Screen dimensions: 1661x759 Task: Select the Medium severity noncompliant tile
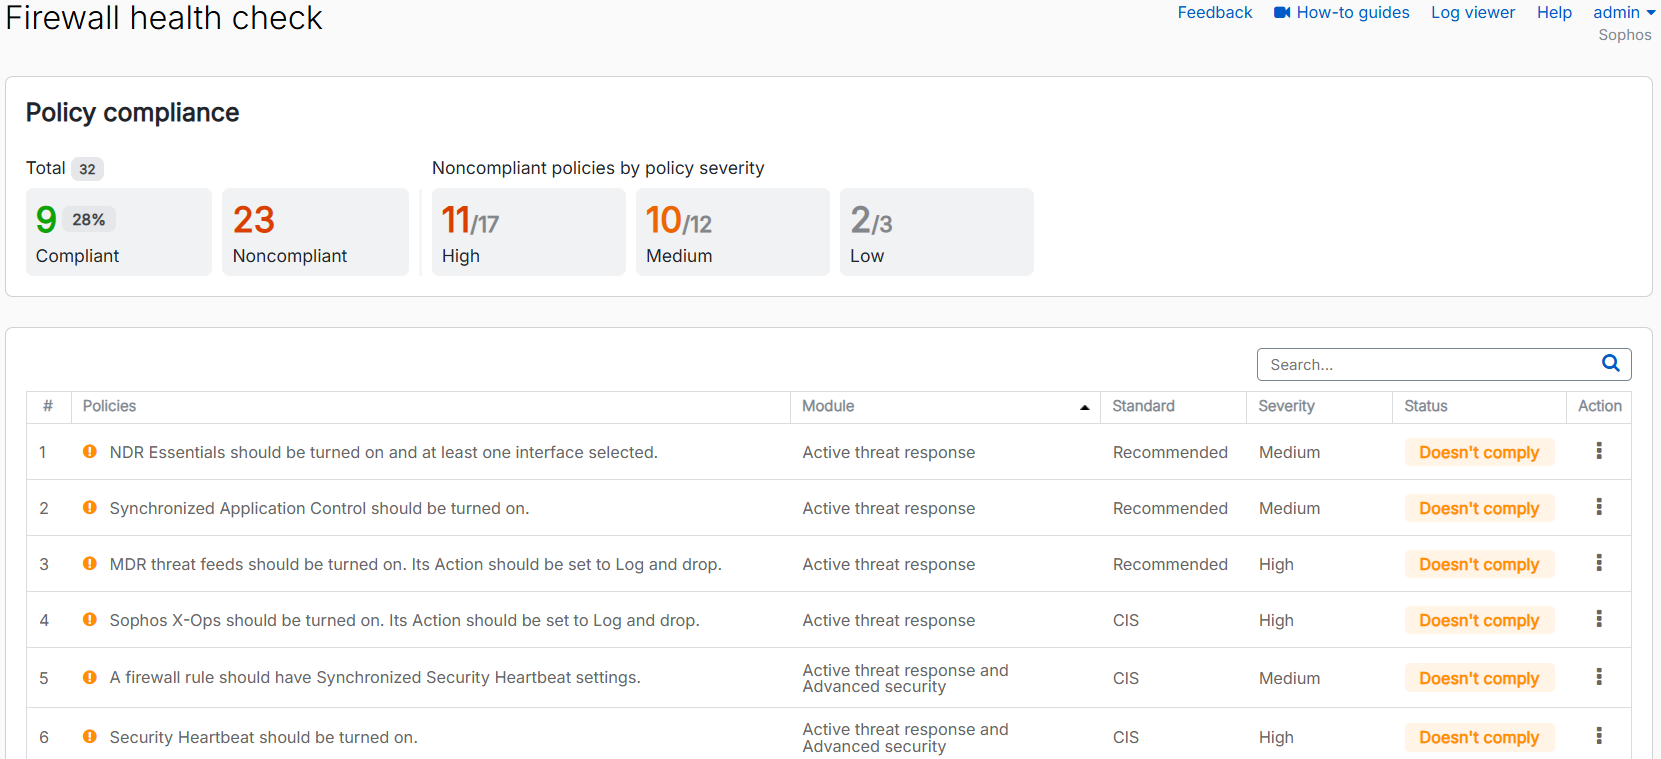tap(732, 232)
